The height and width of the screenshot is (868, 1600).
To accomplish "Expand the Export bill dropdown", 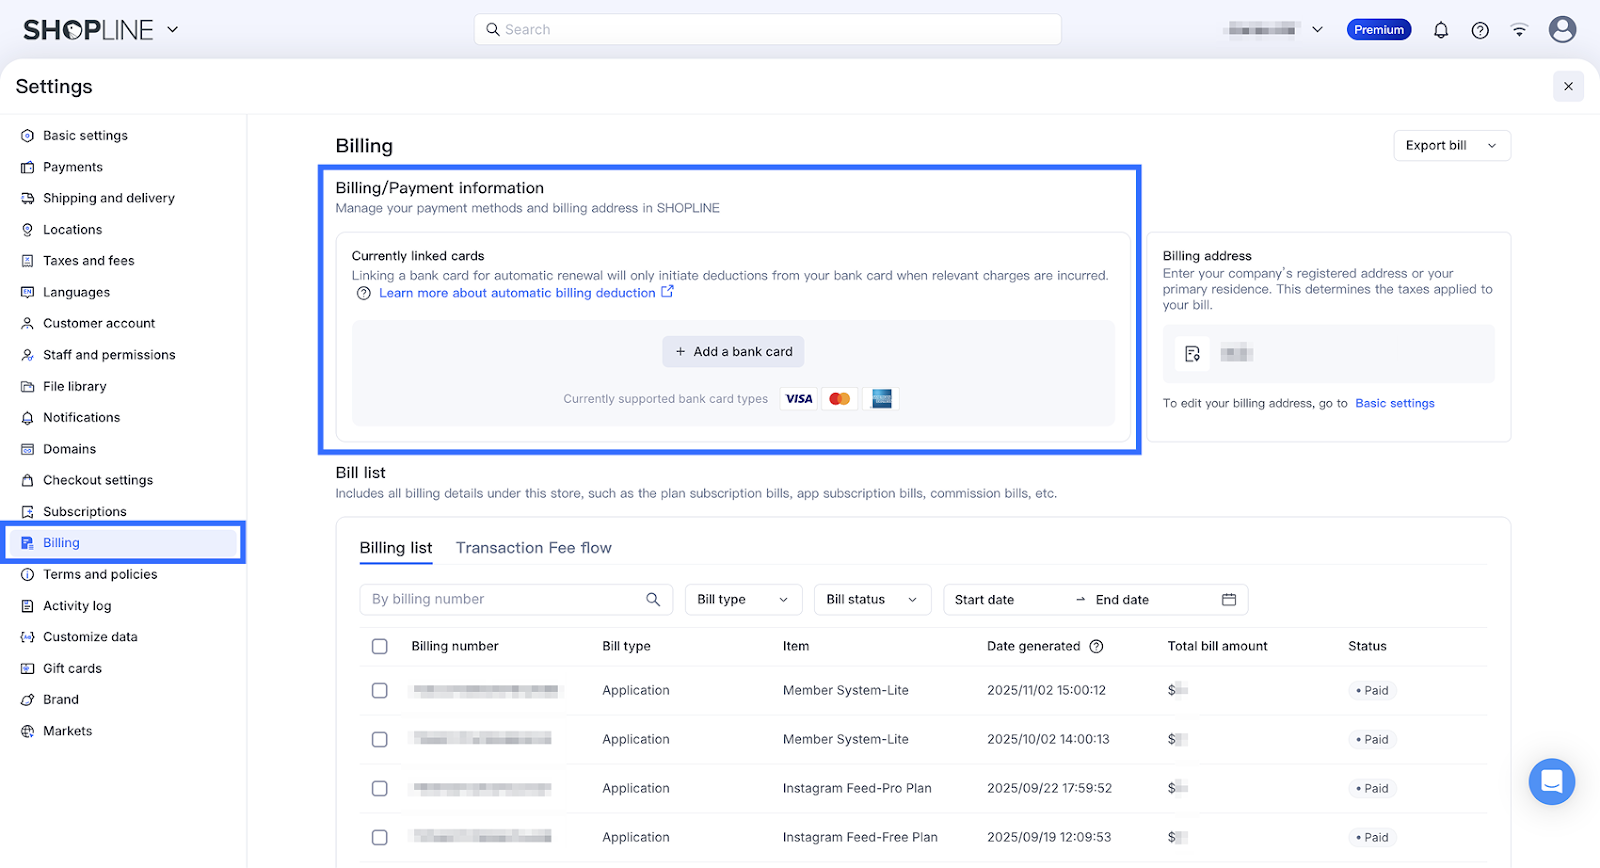I will pyautogui.click(x=1451, y=145).
